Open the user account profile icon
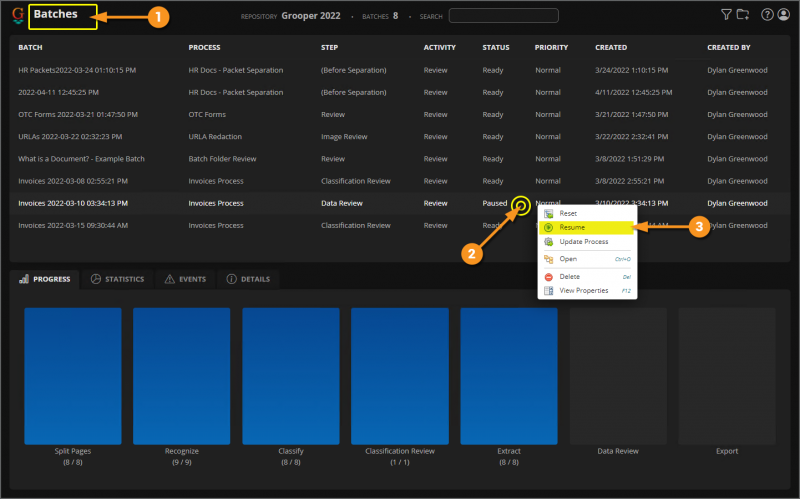The image size is (800, 499). (x=782, y=15)
